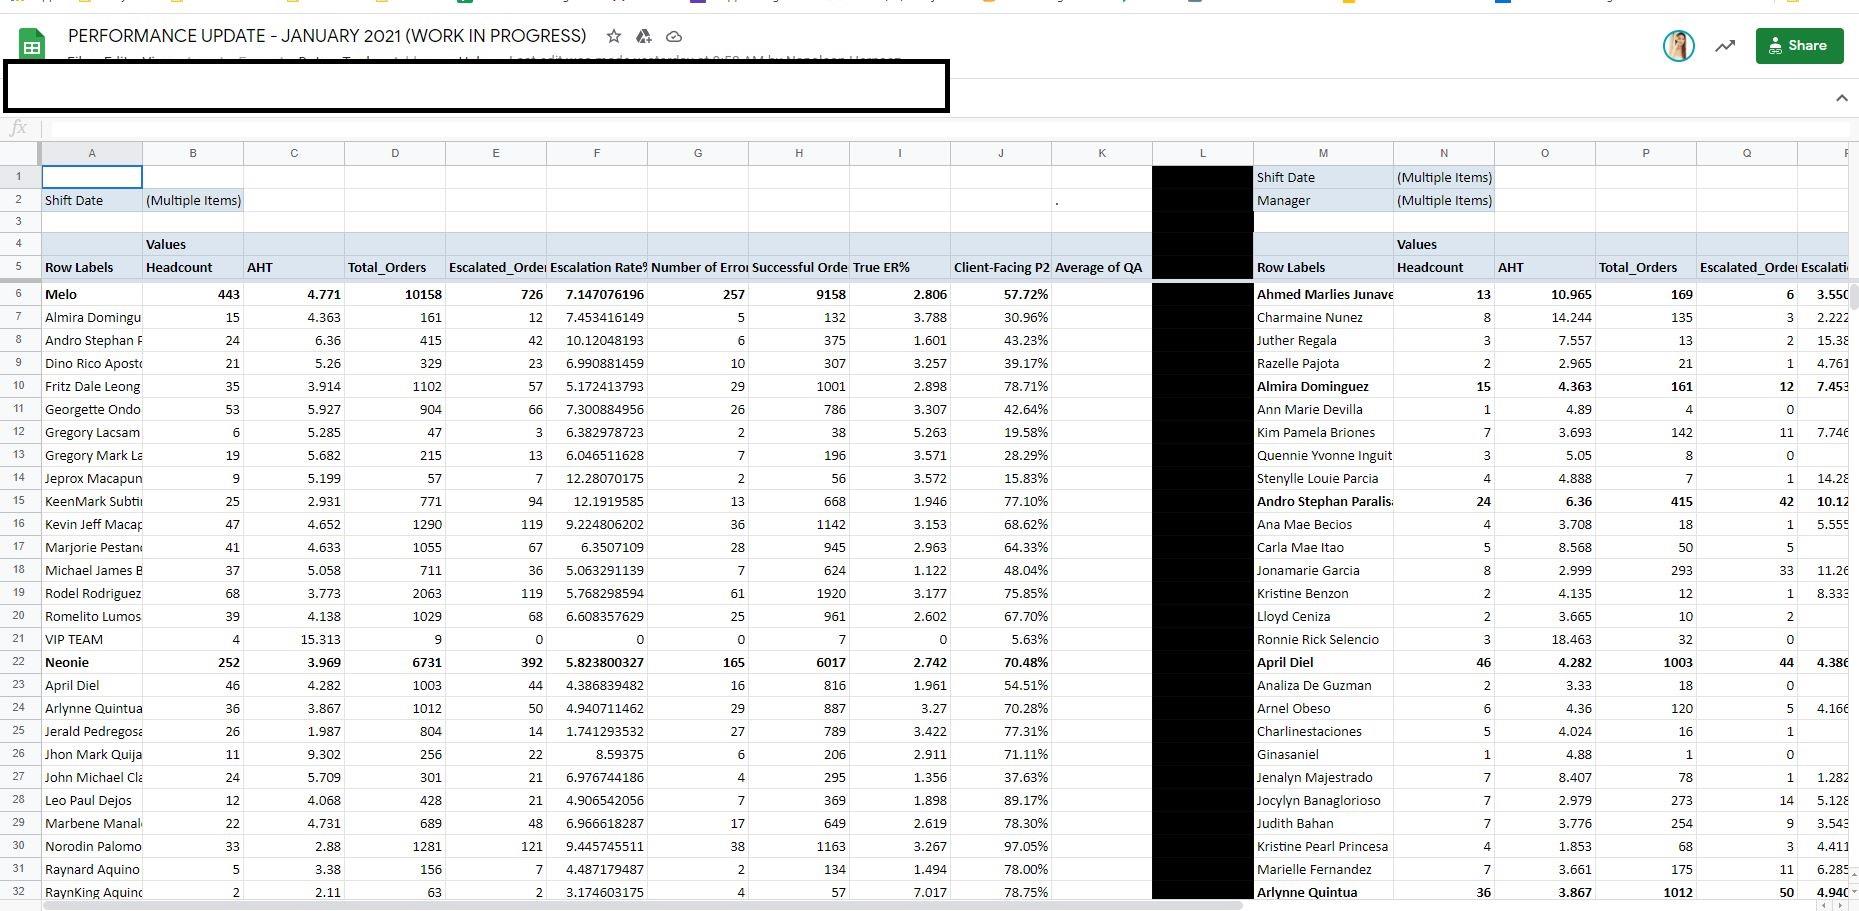Click the move-to-Drive folder icon
The image size is (1859, 911).
pyautogui.click(x=644, y=36)
